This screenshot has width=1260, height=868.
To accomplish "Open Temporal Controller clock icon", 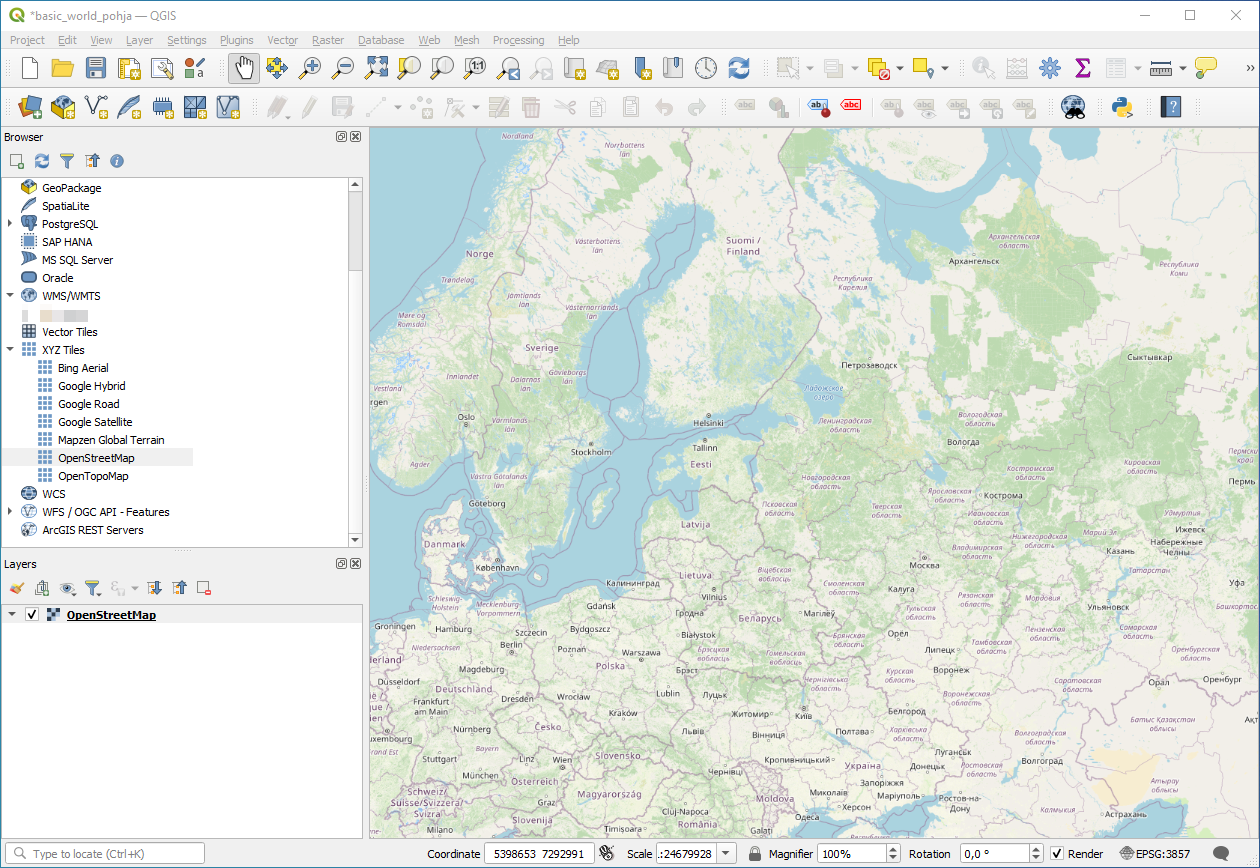I will [x=706, y=68].
